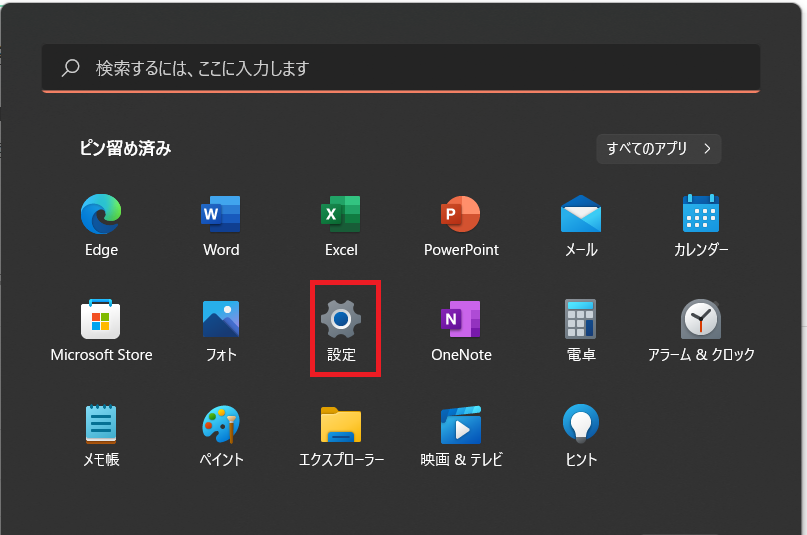
Task: Open the カレンダー calendar app
Action: tap(701, 225)
